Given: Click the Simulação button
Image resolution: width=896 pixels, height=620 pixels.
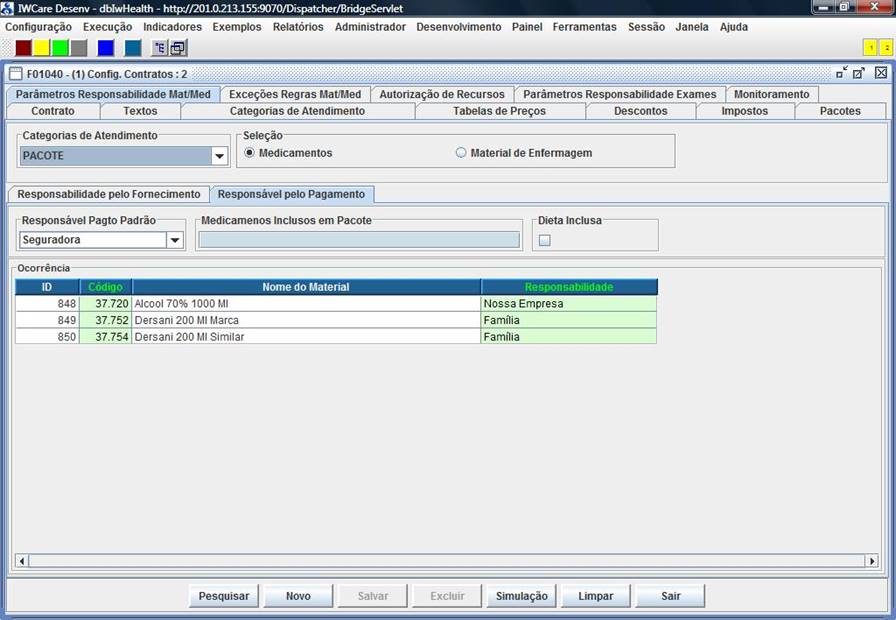Looking at the screenshot, I should [x=522, y=596].
